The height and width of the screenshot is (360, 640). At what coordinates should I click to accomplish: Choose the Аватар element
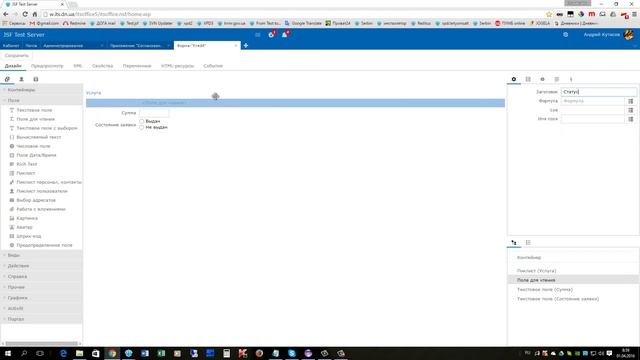(24, 227)
